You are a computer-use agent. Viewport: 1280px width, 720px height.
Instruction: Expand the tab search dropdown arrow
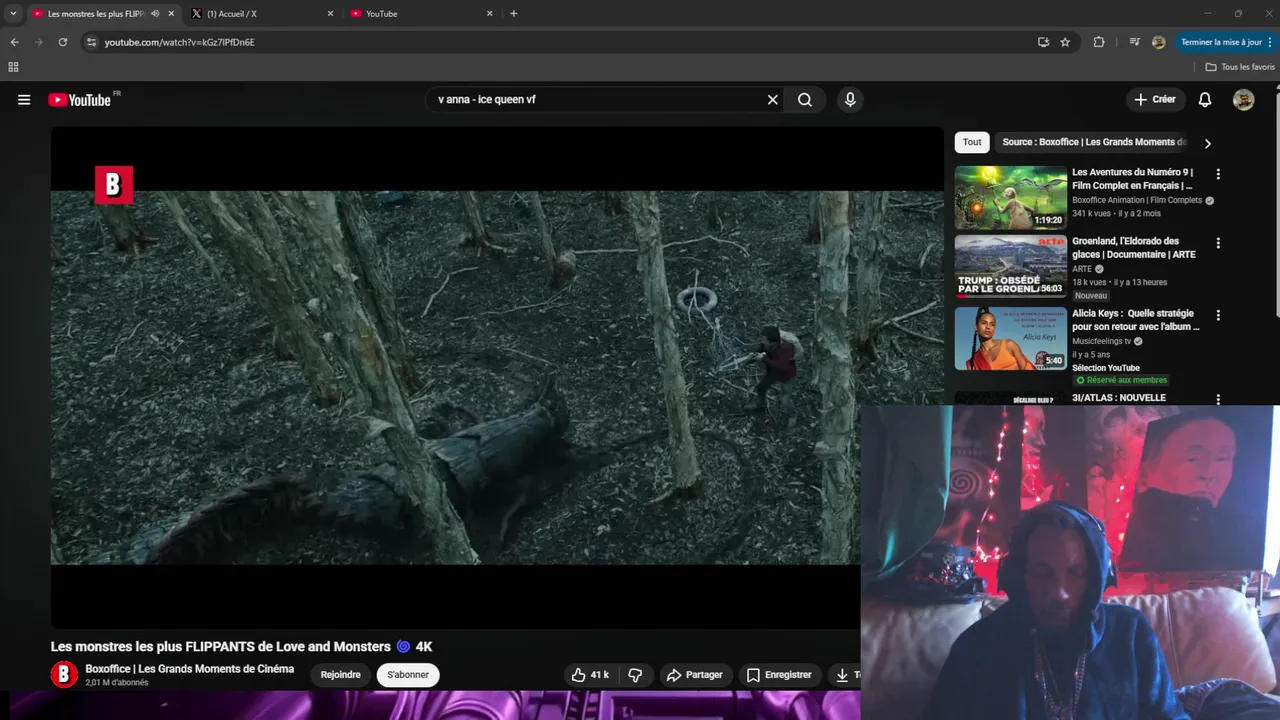point(13,14)
